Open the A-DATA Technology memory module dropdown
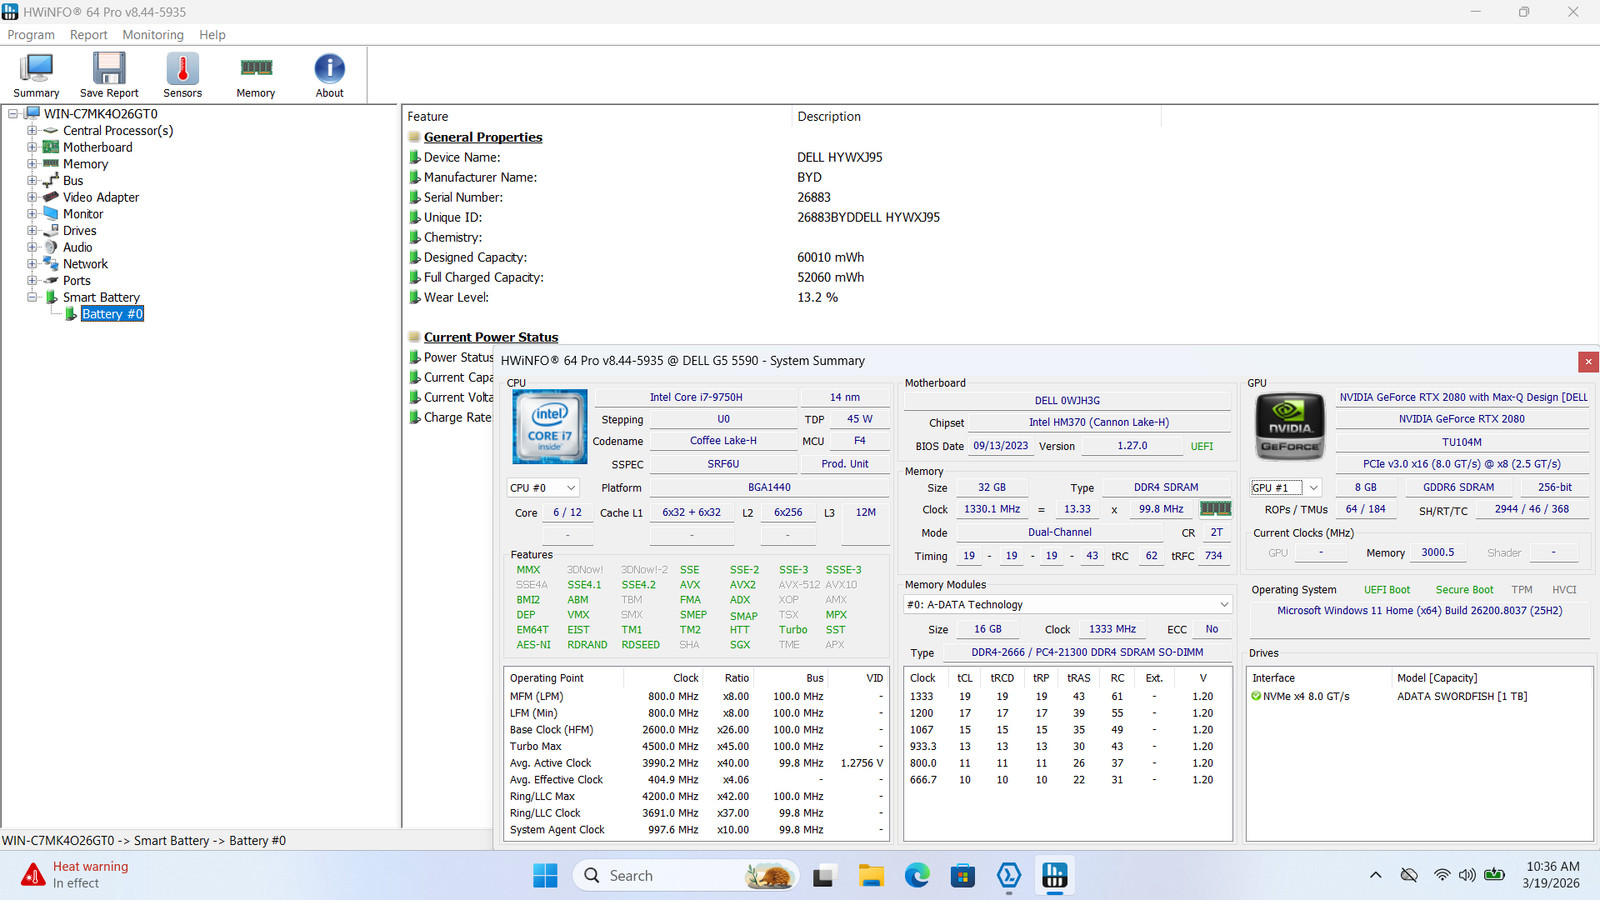Screen dimensions: 1600x900 click(1068, 605)
